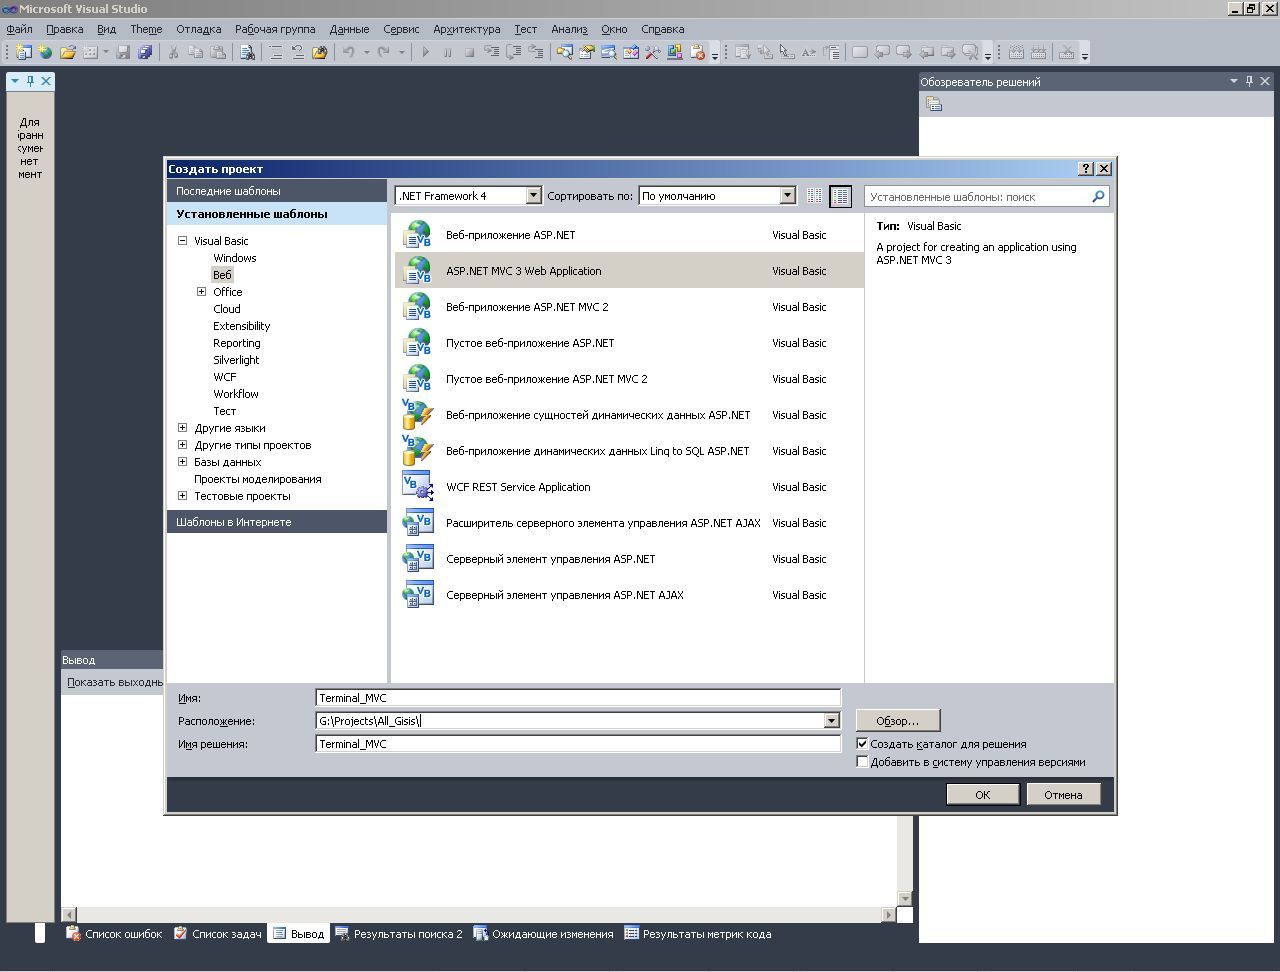
Task: Click the New Web Site toolbar icon
Action: click(x=45, y=52)
